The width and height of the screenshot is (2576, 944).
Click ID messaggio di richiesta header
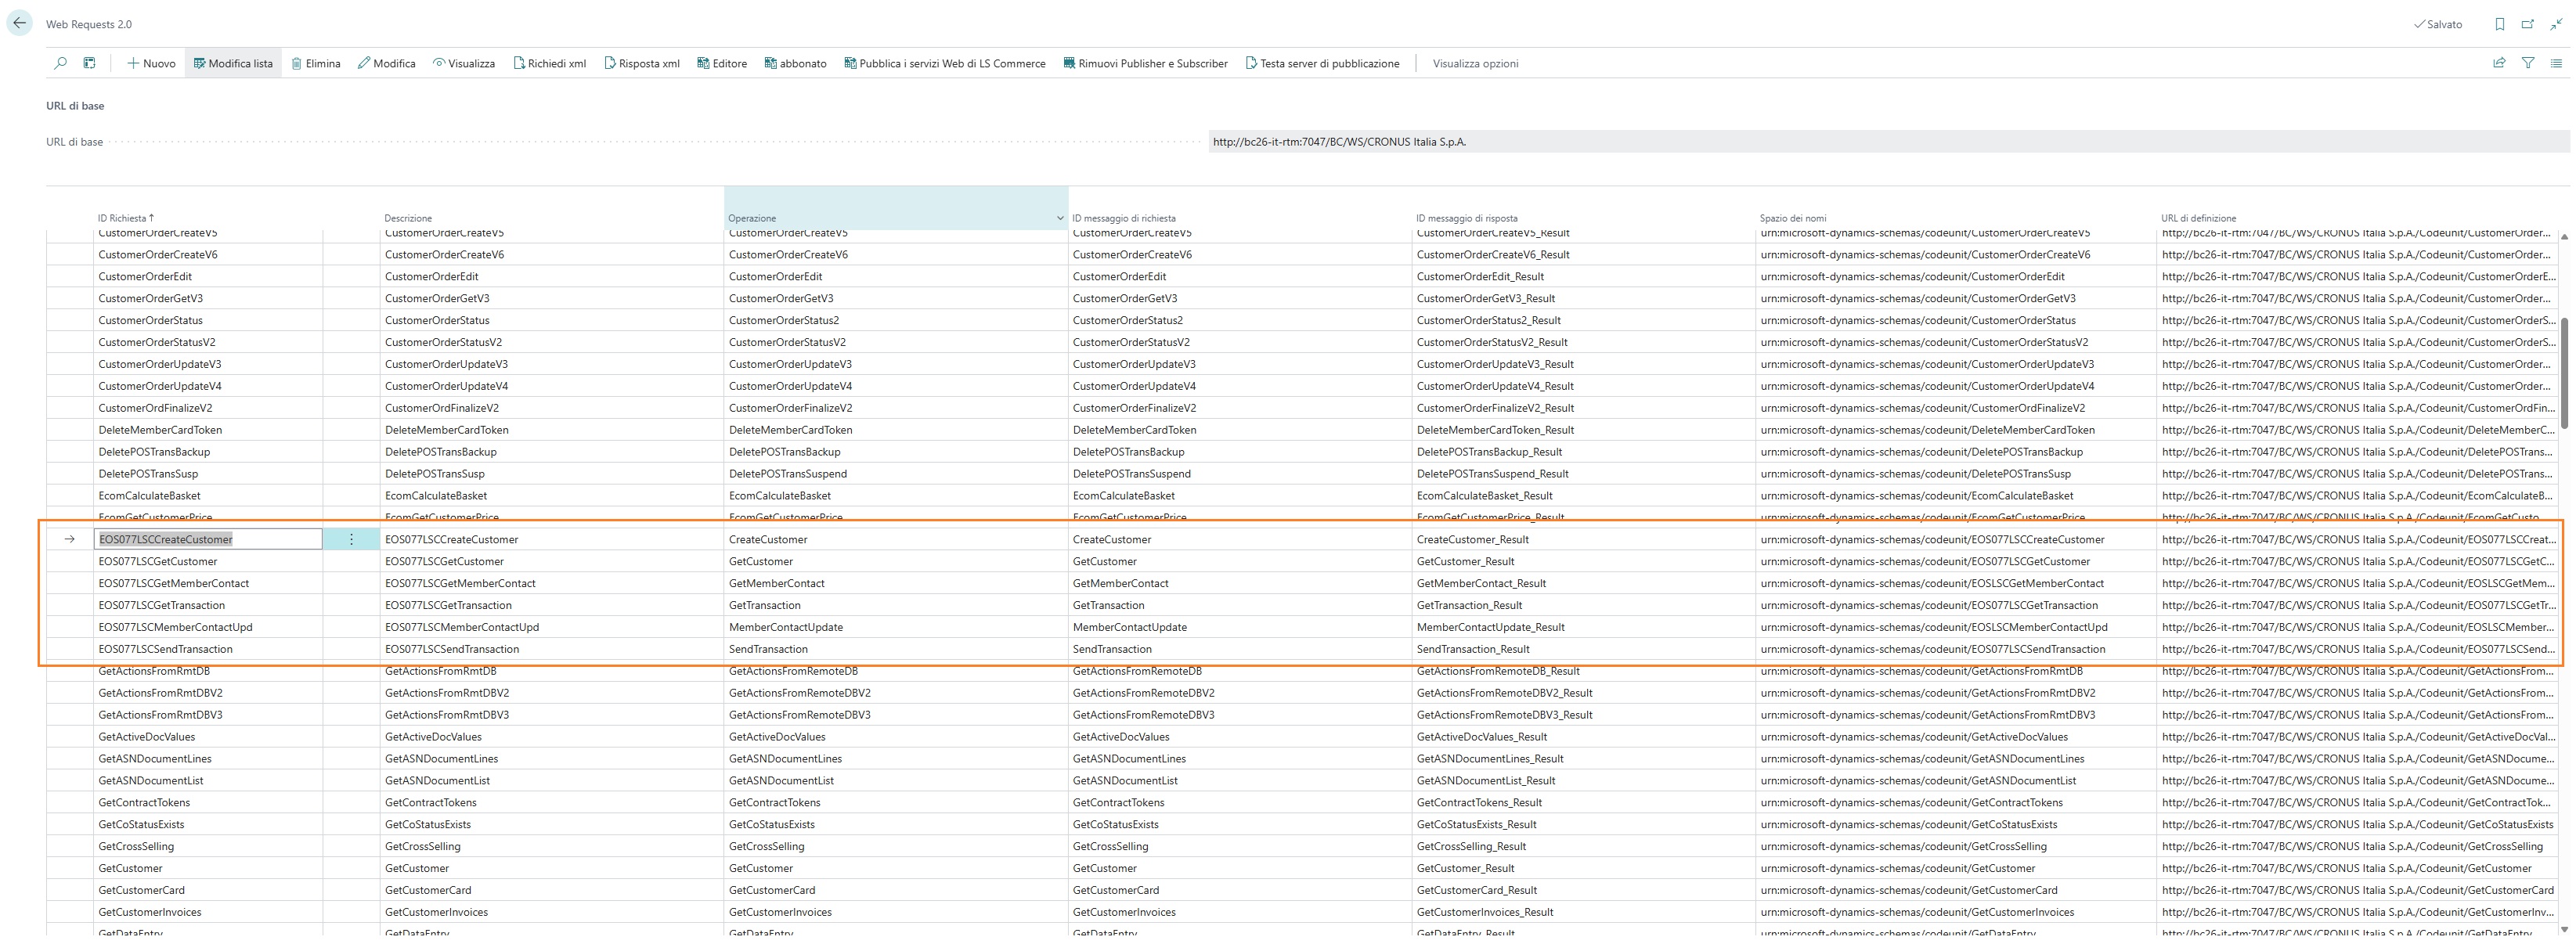pyautogui.click(x=1124, y=218)
